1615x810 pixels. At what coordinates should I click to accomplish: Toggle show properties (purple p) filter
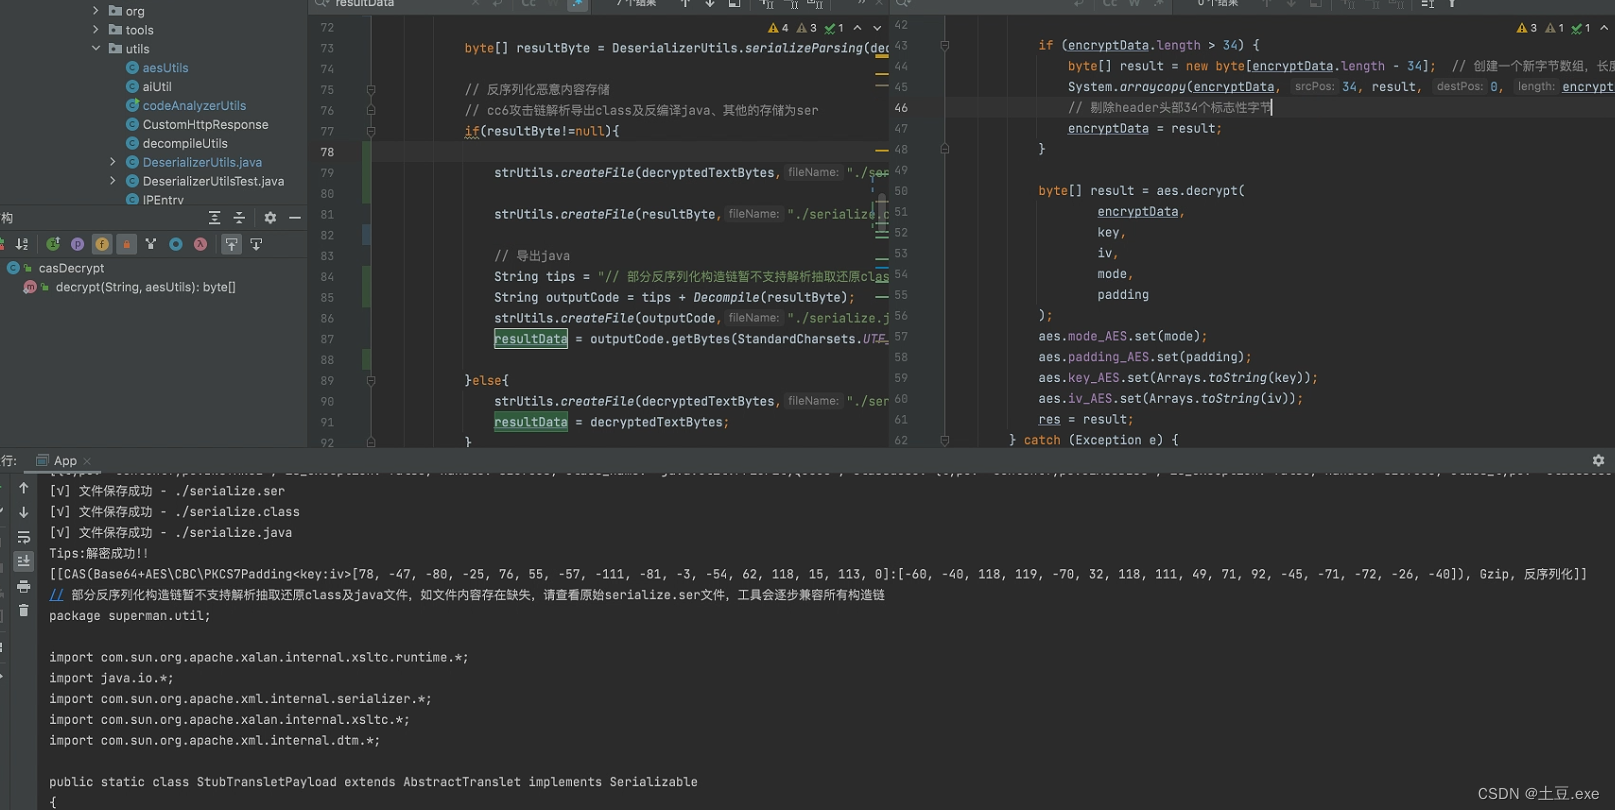(77, 244)
